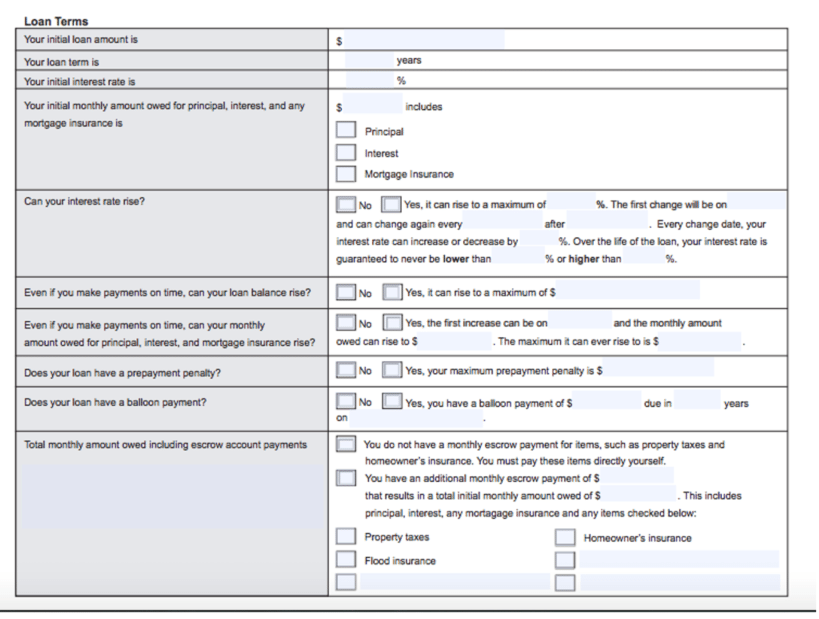
Task: Check the no monthly escrow payment option
Action: point(345,444)
